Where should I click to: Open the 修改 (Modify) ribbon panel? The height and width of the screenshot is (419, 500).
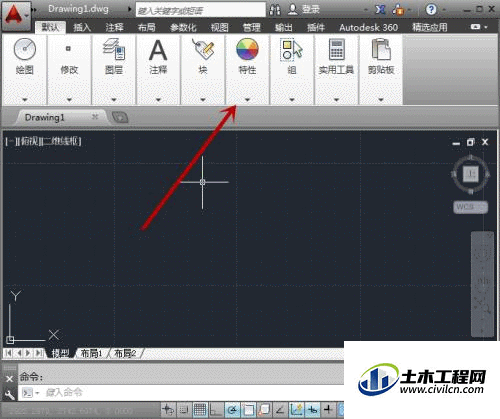(69, 70)
